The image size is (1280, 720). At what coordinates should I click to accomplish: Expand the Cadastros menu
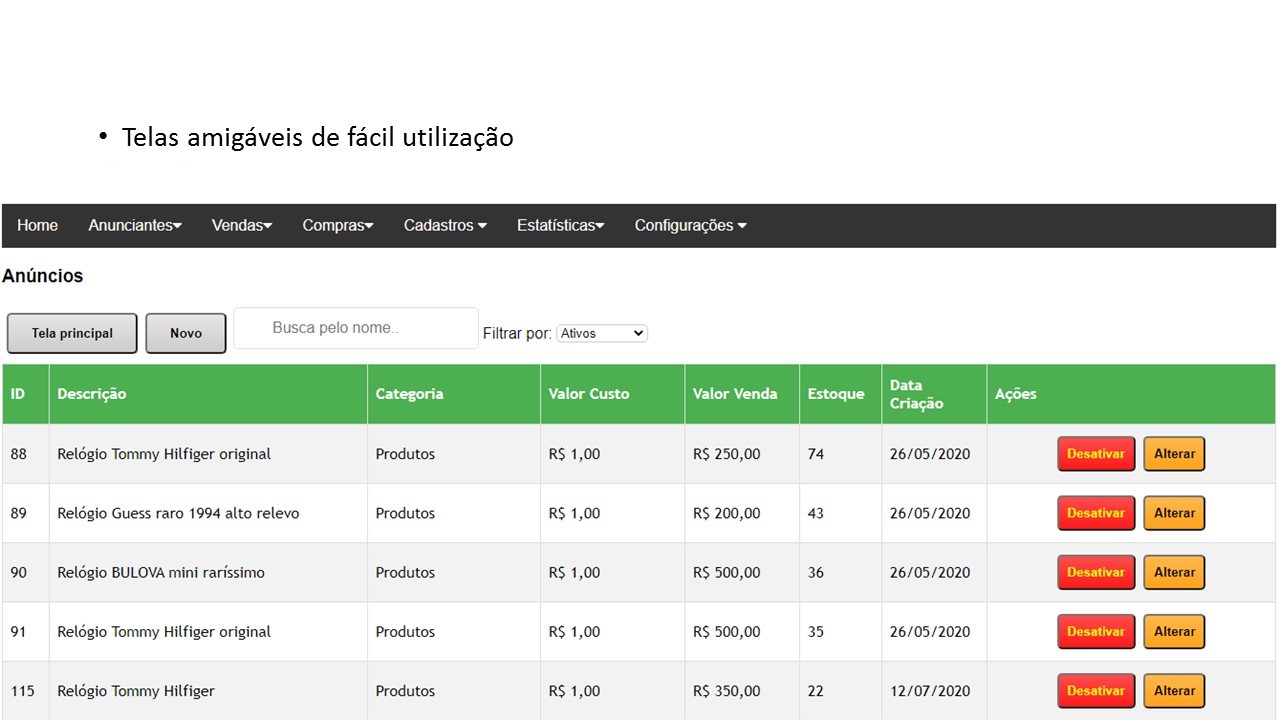coord(444,225)
